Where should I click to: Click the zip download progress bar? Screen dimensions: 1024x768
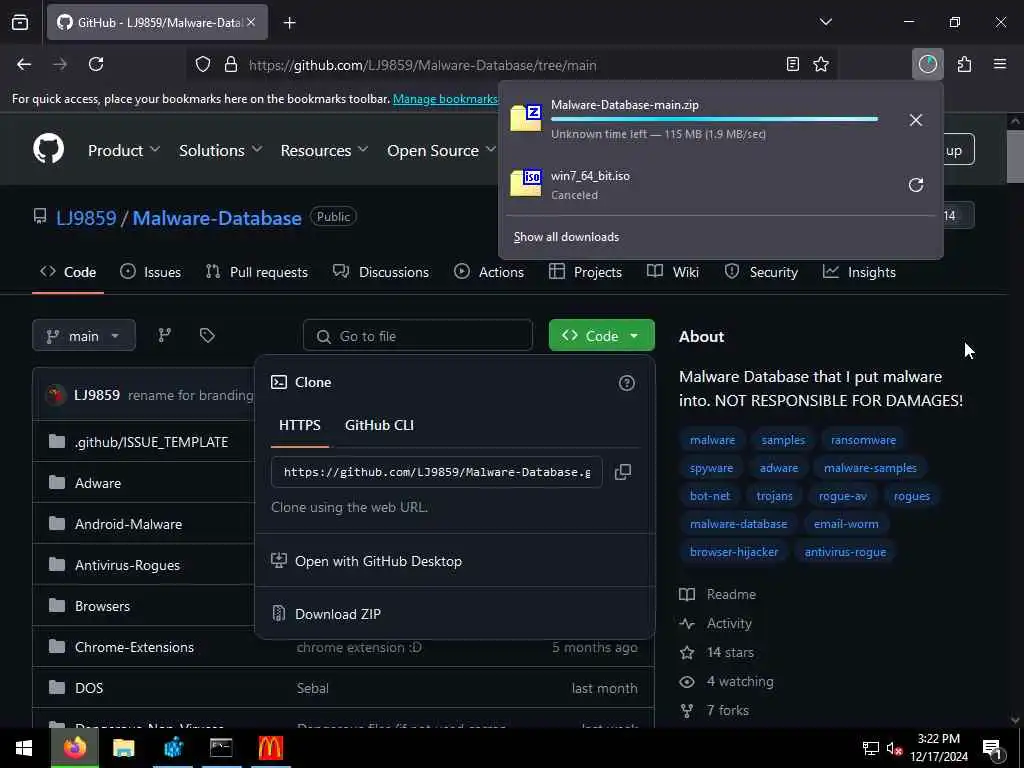[x=714, y=119]
